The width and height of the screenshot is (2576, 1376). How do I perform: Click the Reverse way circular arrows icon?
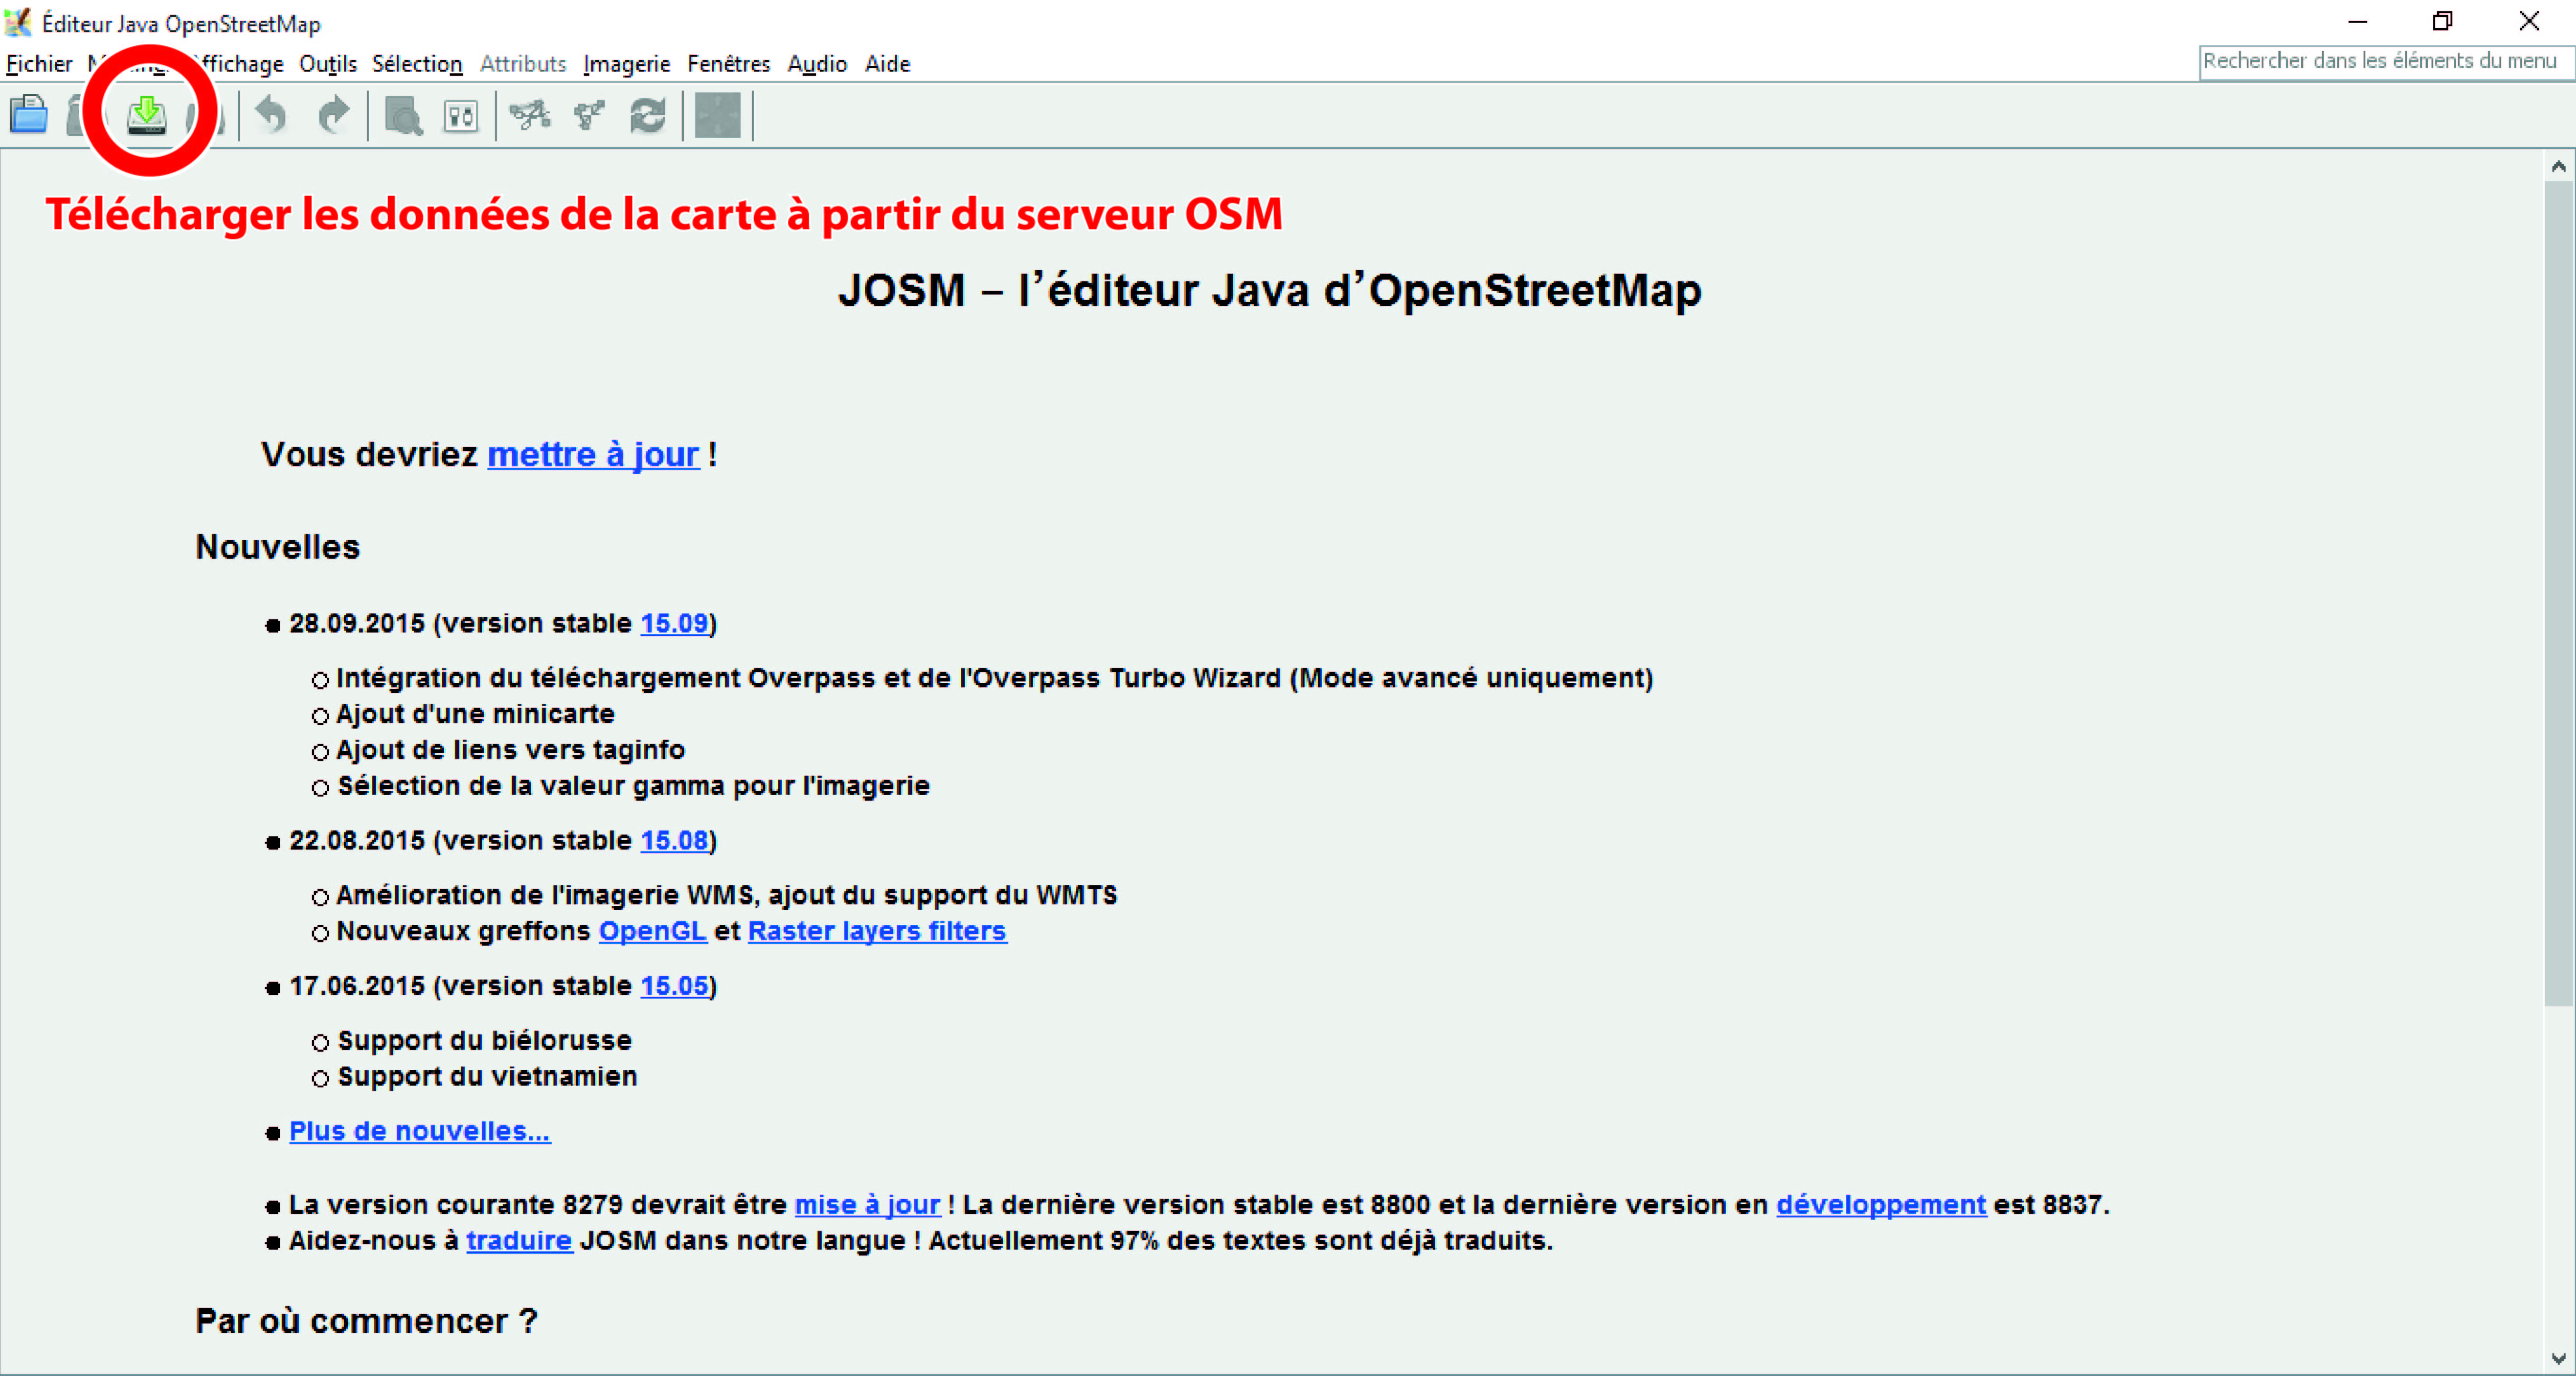click(x=648, y=115)
